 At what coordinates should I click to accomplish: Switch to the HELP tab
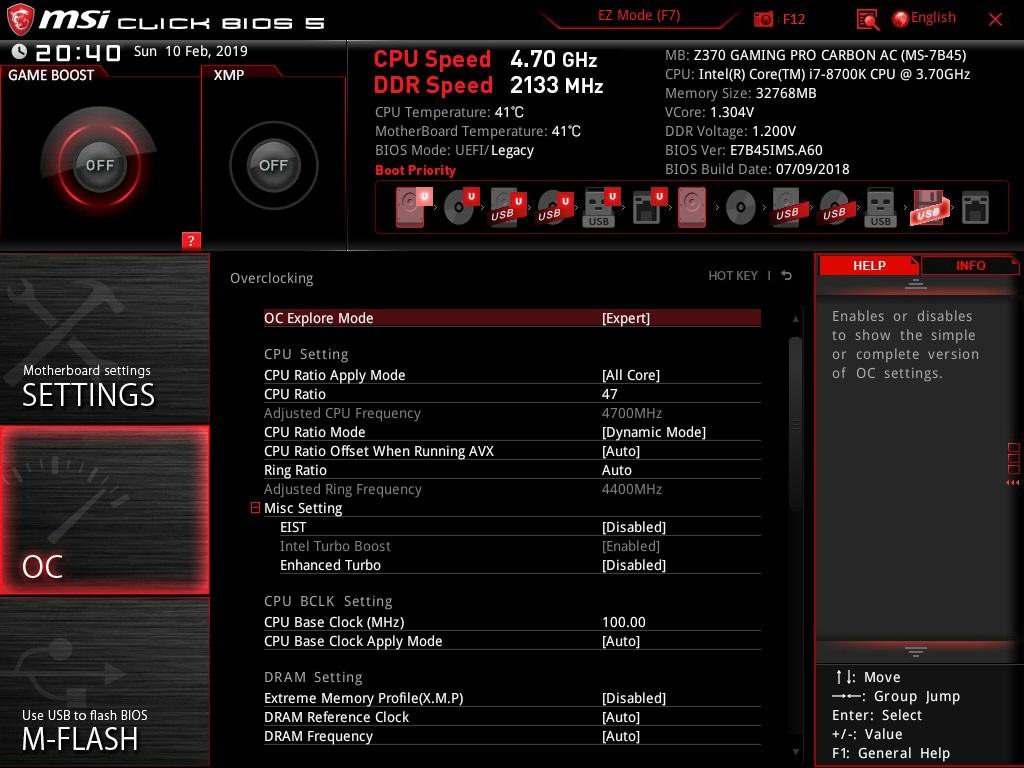pos(869,265)
